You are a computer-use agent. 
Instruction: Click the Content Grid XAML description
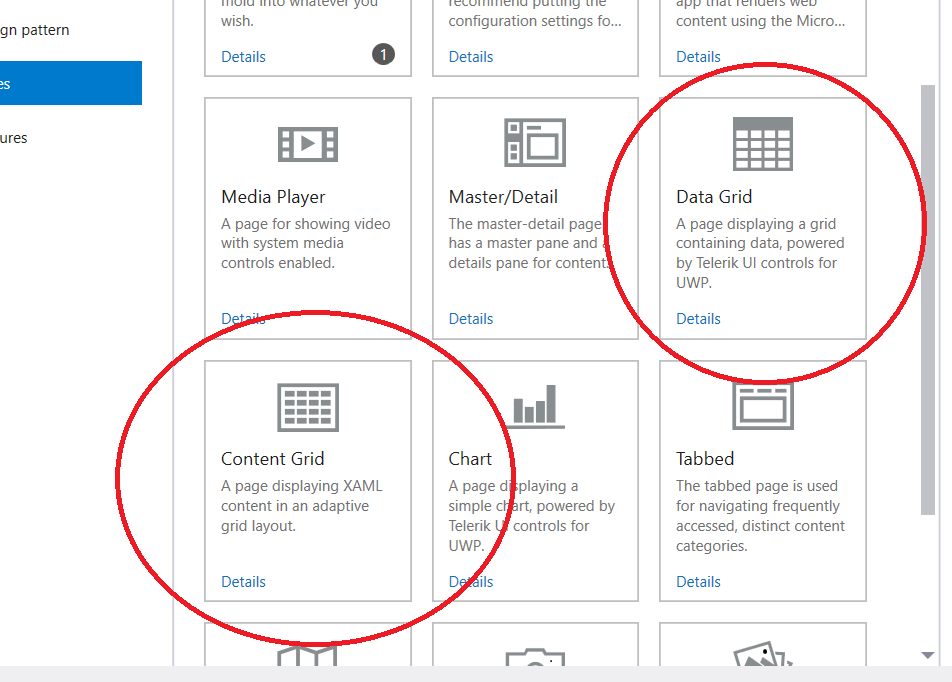pos(302,506)
